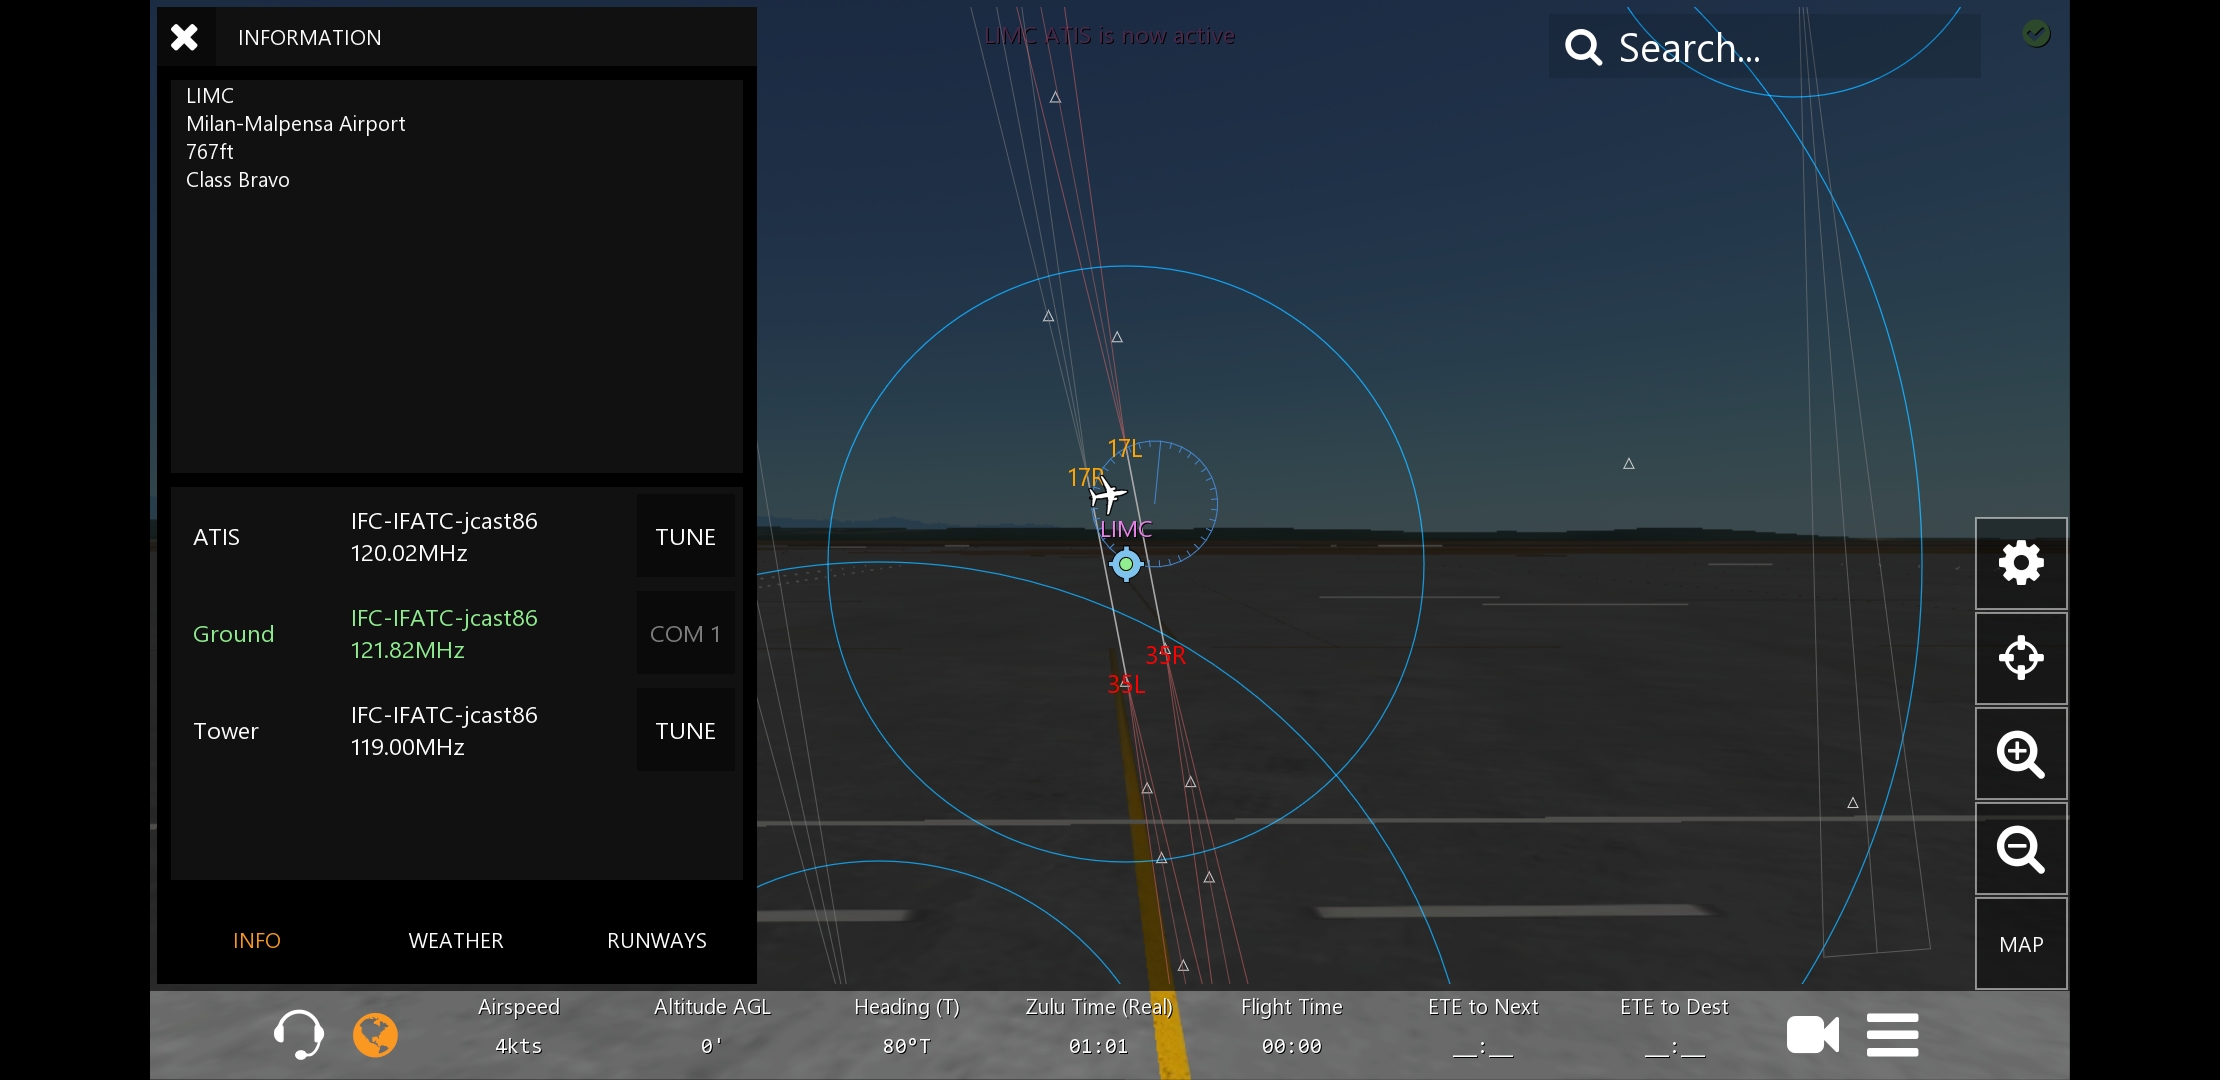The height and width of the screenshot is (1080, 2220).
Task: Toggle the MAP button
Action: (x=2020, y=944)
